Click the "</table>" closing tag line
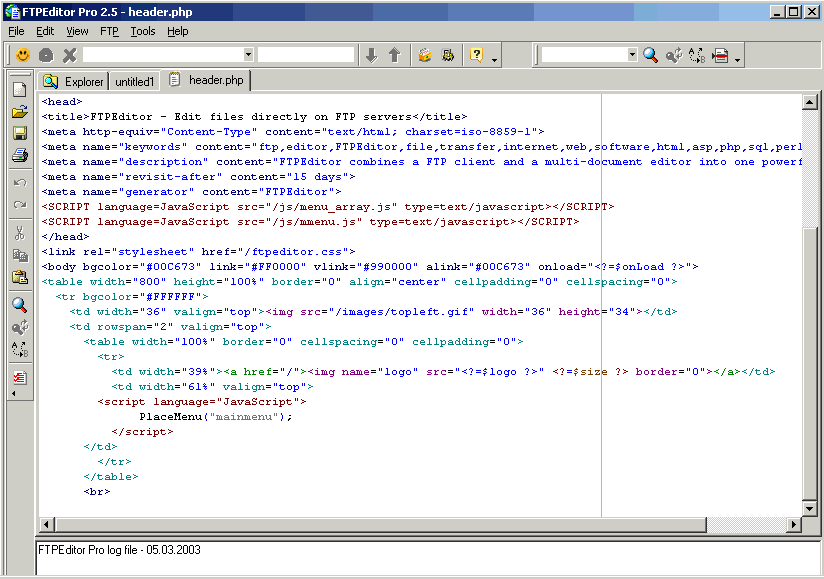Viewport: 824px width, 579px height. pos(111,477)
